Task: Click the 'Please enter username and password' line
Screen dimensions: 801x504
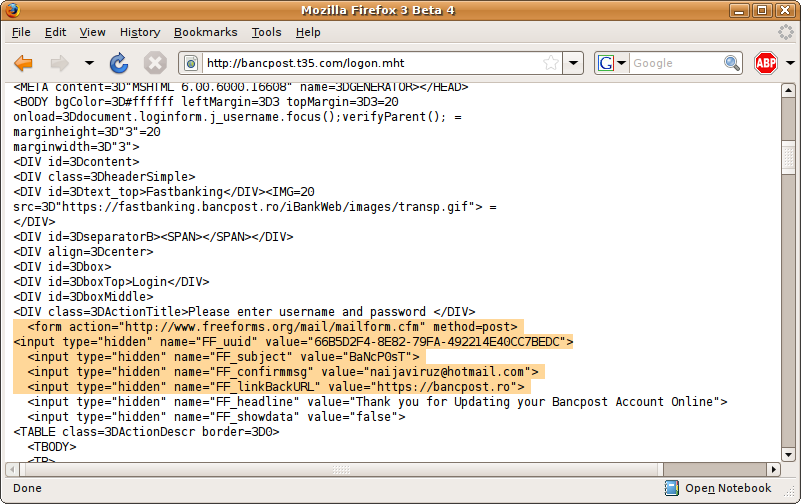Action: pyautogui.click(x=244, y=311)
